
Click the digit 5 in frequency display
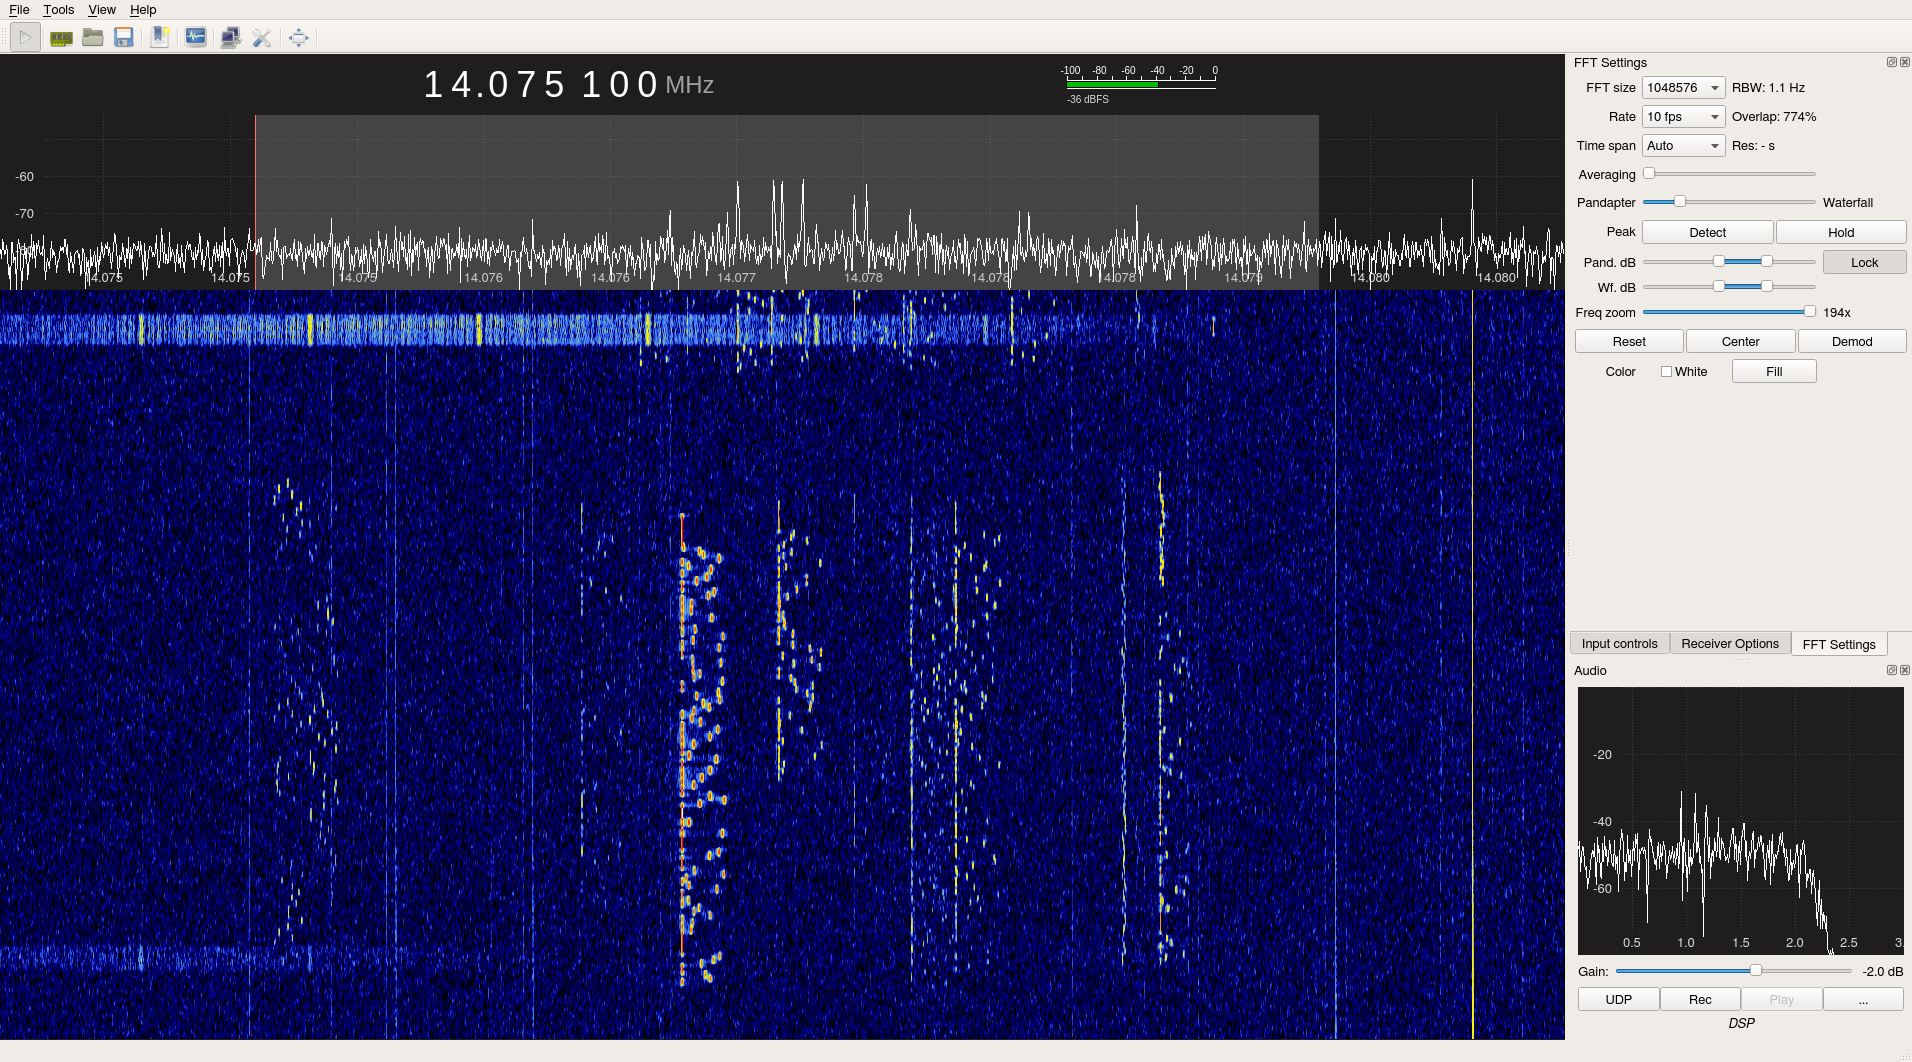(x=554, y=85)
